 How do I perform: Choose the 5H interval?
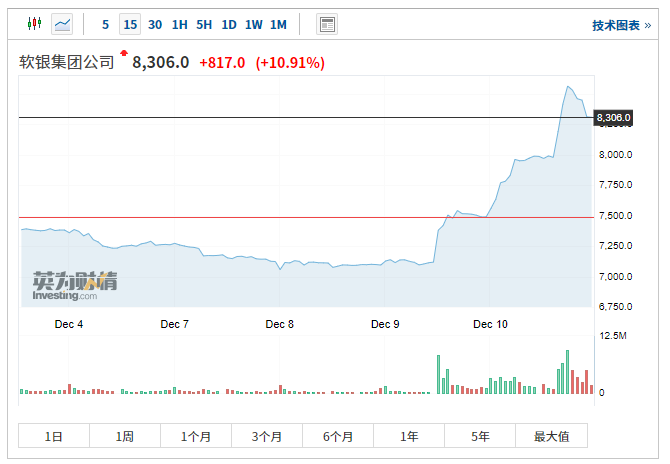[x=204, y=25]
